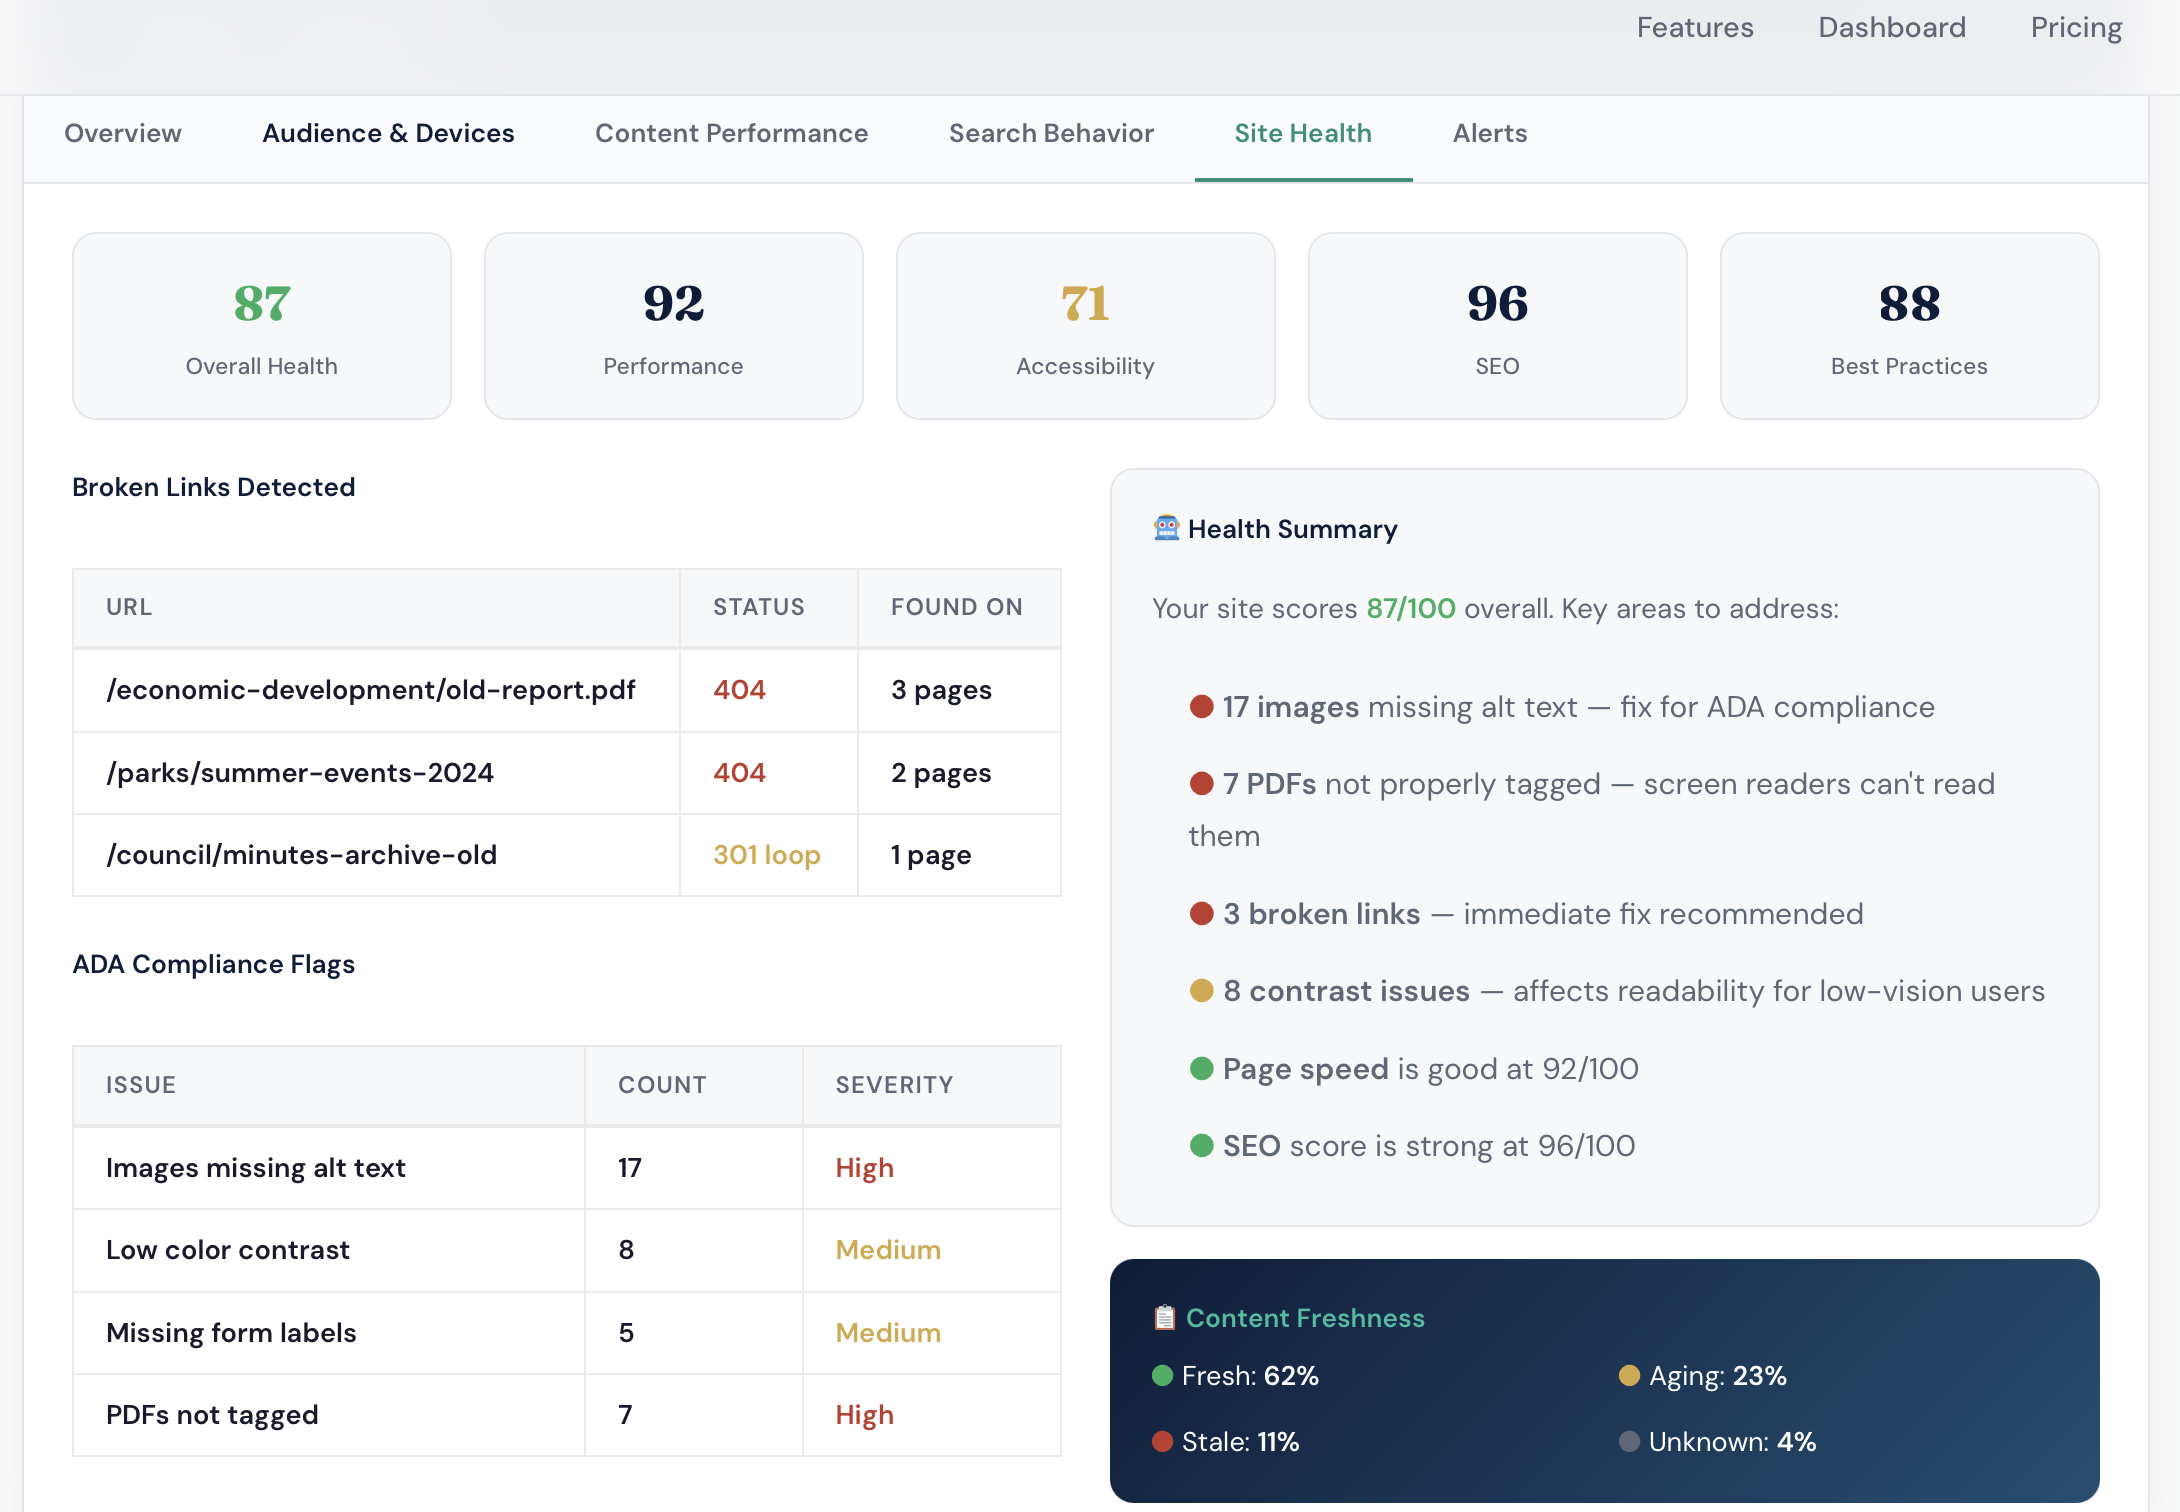2180x1512 pixels.
Task: Open the Dashboard navigation link
Action: click(1891, 28)
